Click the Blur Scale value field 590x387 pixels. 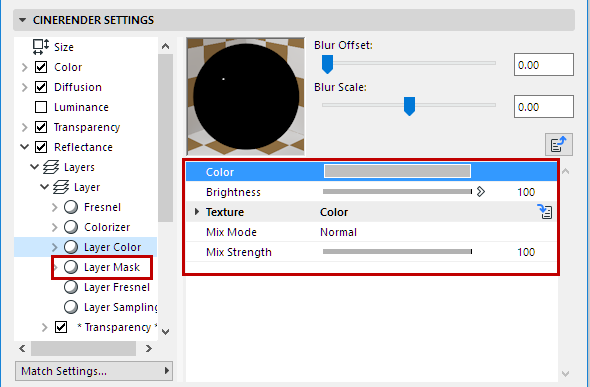click(x=544, y=106)
